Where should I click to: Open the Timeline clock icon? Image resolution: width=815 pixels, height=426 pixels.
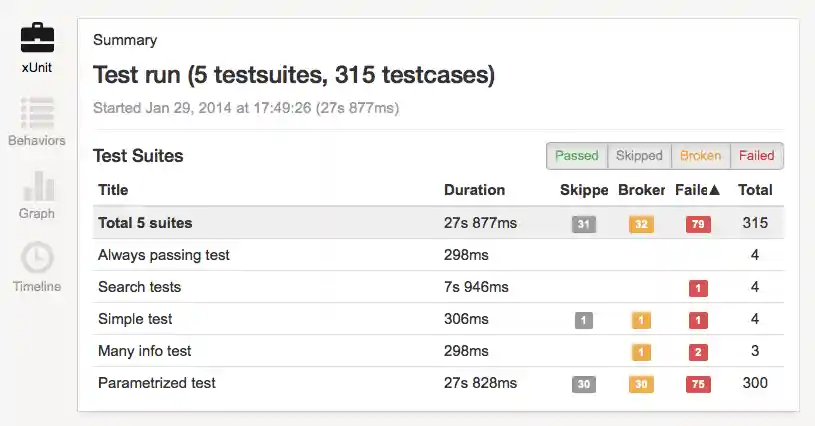(37, 259)
